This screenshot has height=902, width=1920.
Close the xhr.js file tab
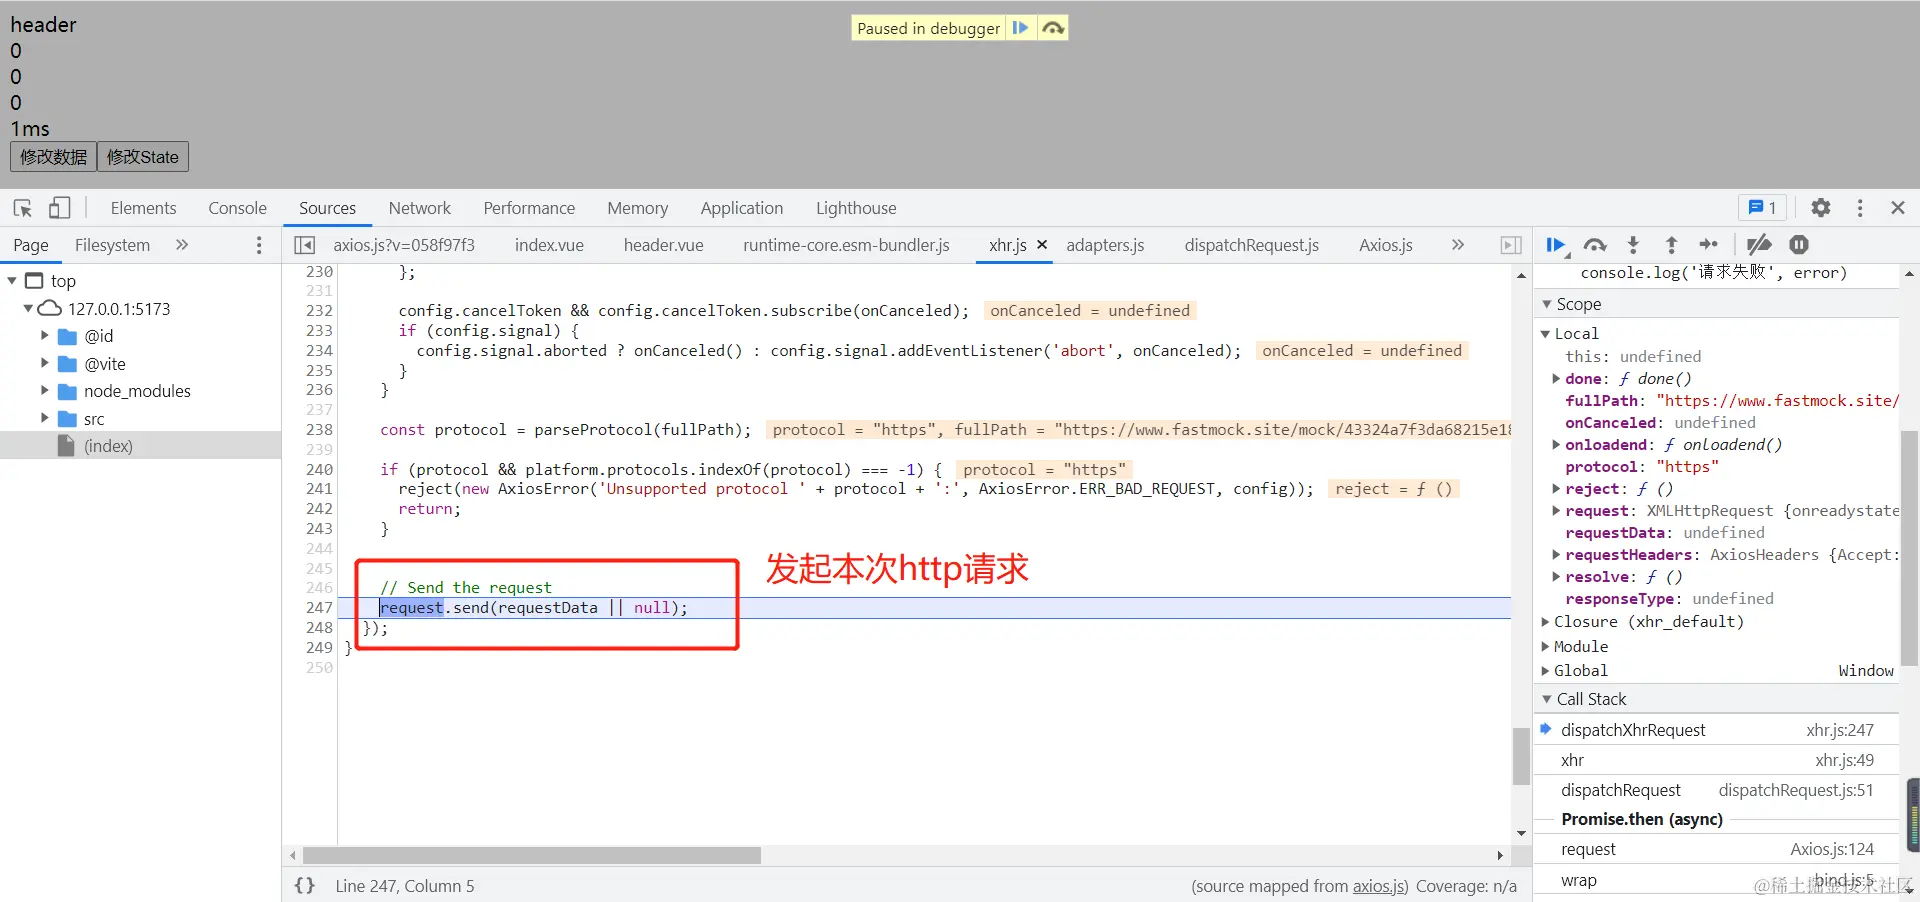pyautogui.click(x=1042, y=244)
